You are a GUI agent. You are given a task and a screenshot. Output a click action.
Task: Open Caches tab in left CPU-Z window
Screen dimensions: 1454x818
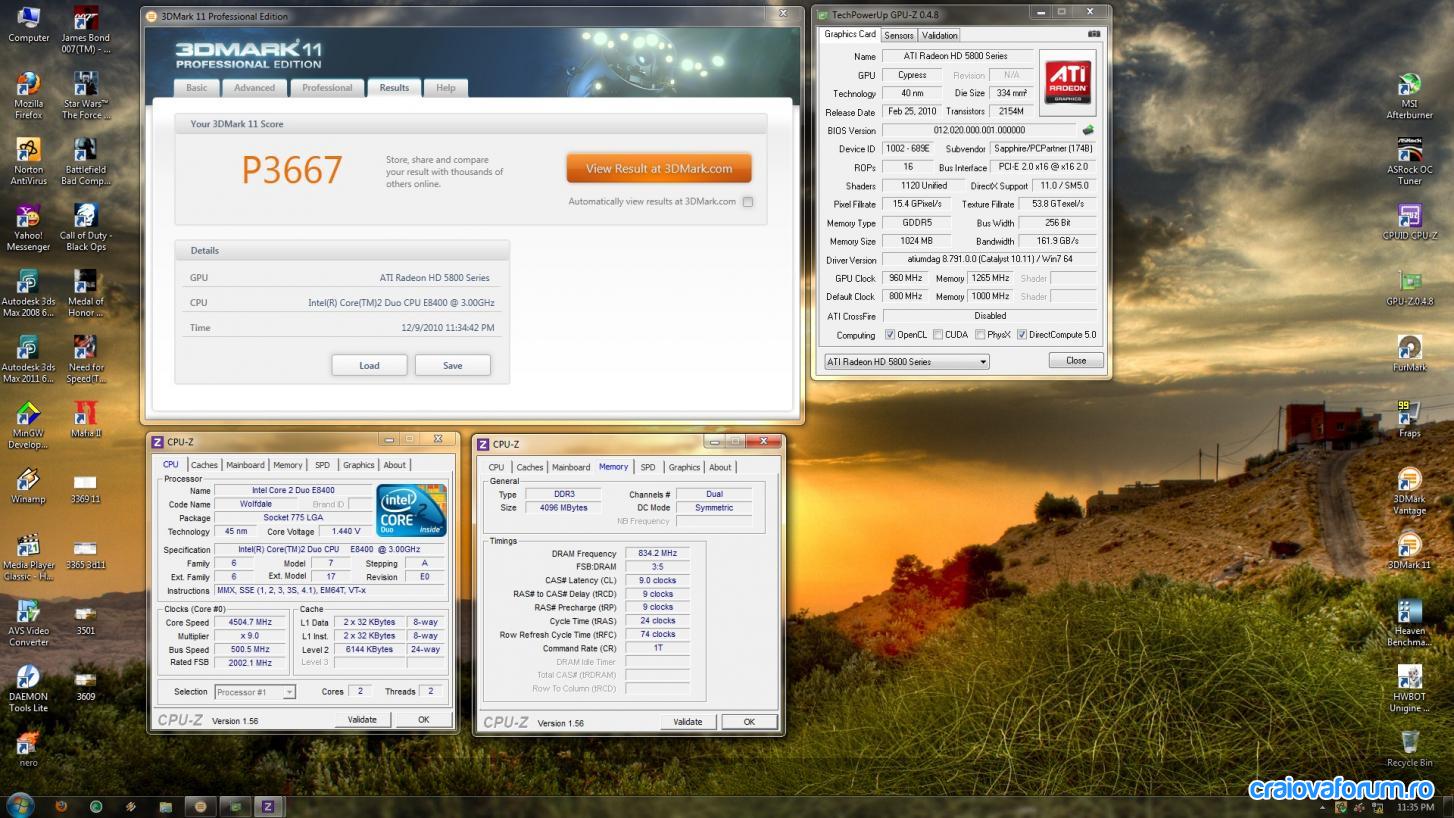(204, 465)
